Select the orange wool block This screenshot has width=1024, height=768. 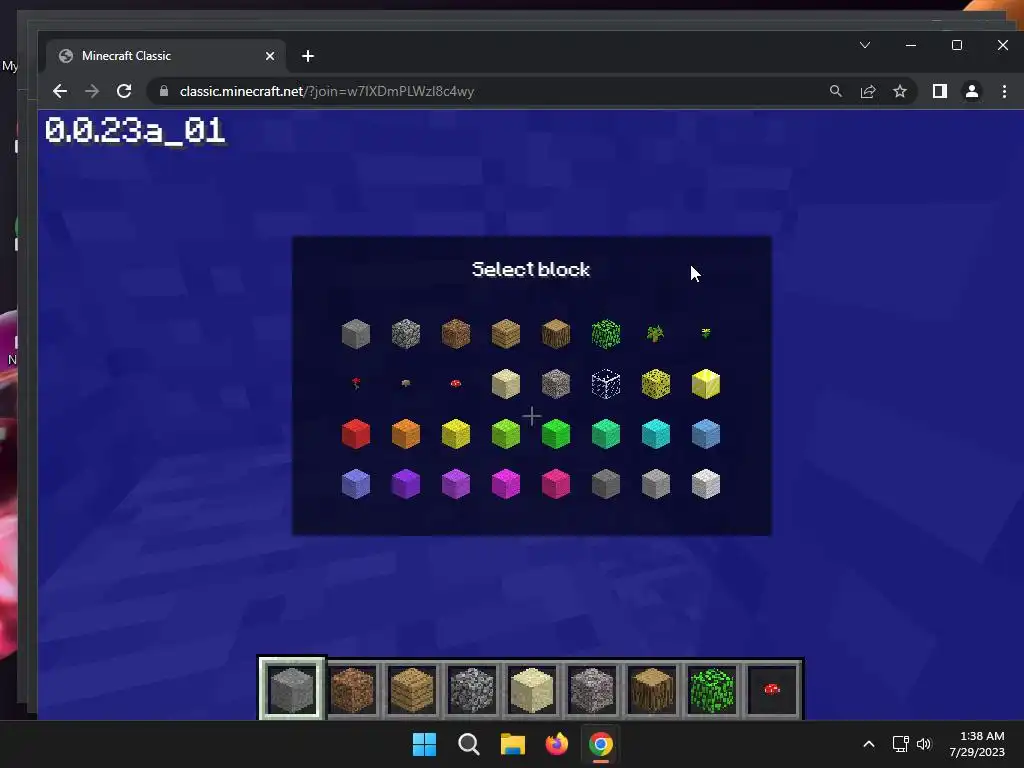coord(406,434)
